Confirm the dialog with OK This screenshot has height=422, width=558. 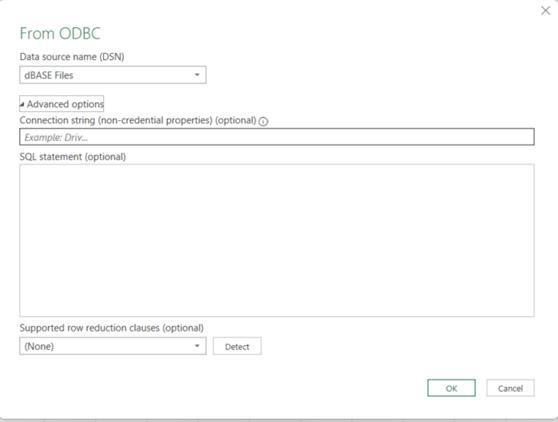451,388
